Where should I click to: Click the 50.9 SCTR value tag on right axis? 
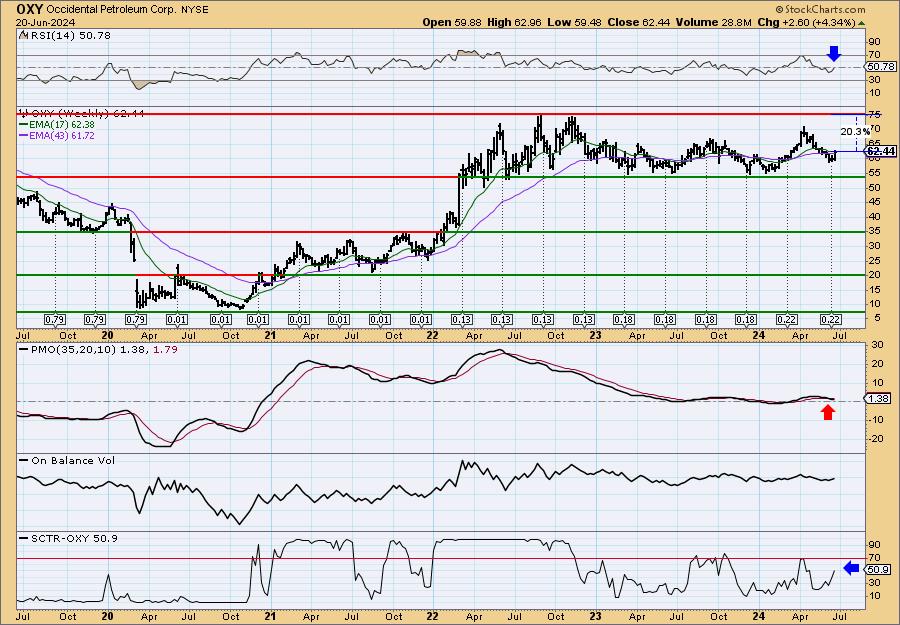point(878,570)
